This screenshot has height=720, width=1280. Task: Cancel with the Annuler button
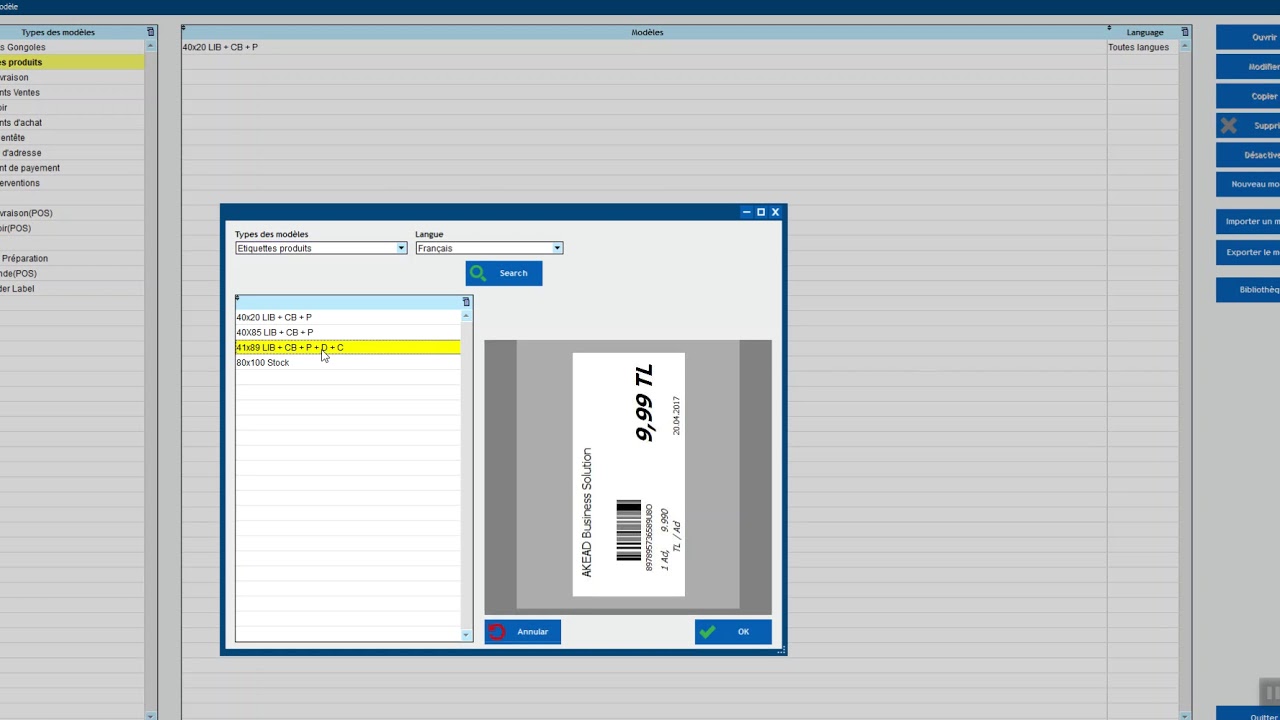tap(523, 632)
